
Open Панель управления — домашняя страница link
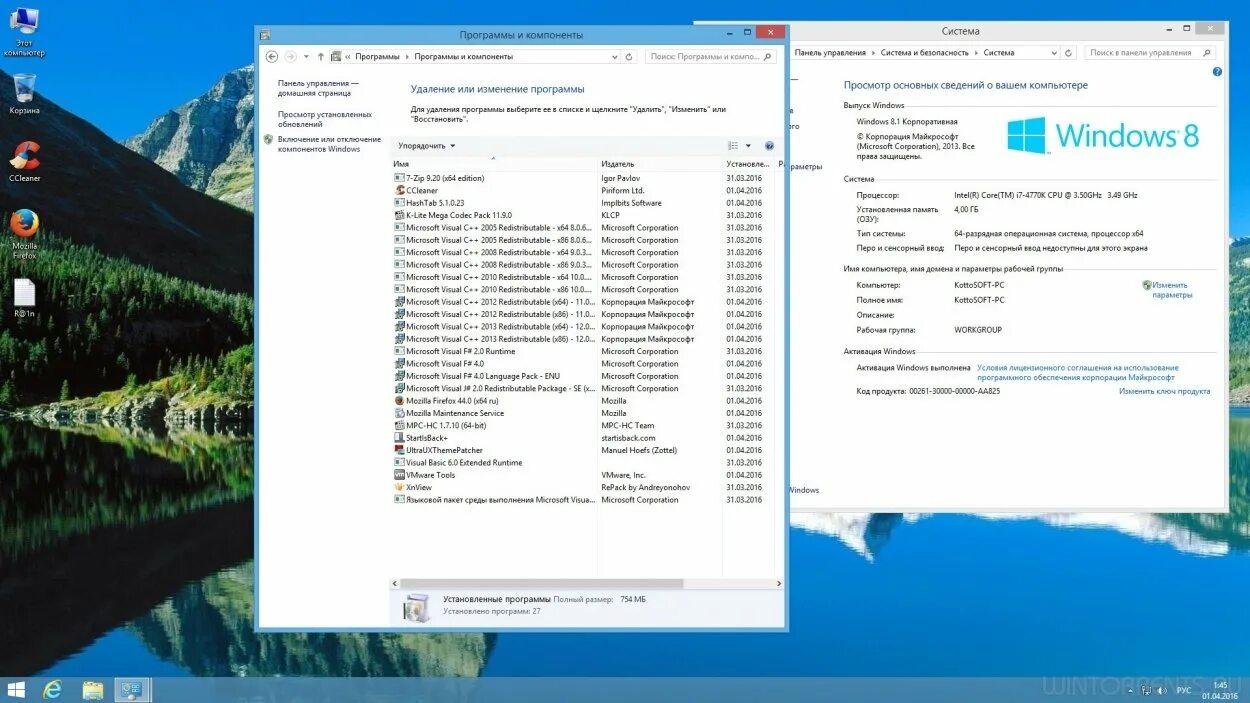(x=318, y=88)
